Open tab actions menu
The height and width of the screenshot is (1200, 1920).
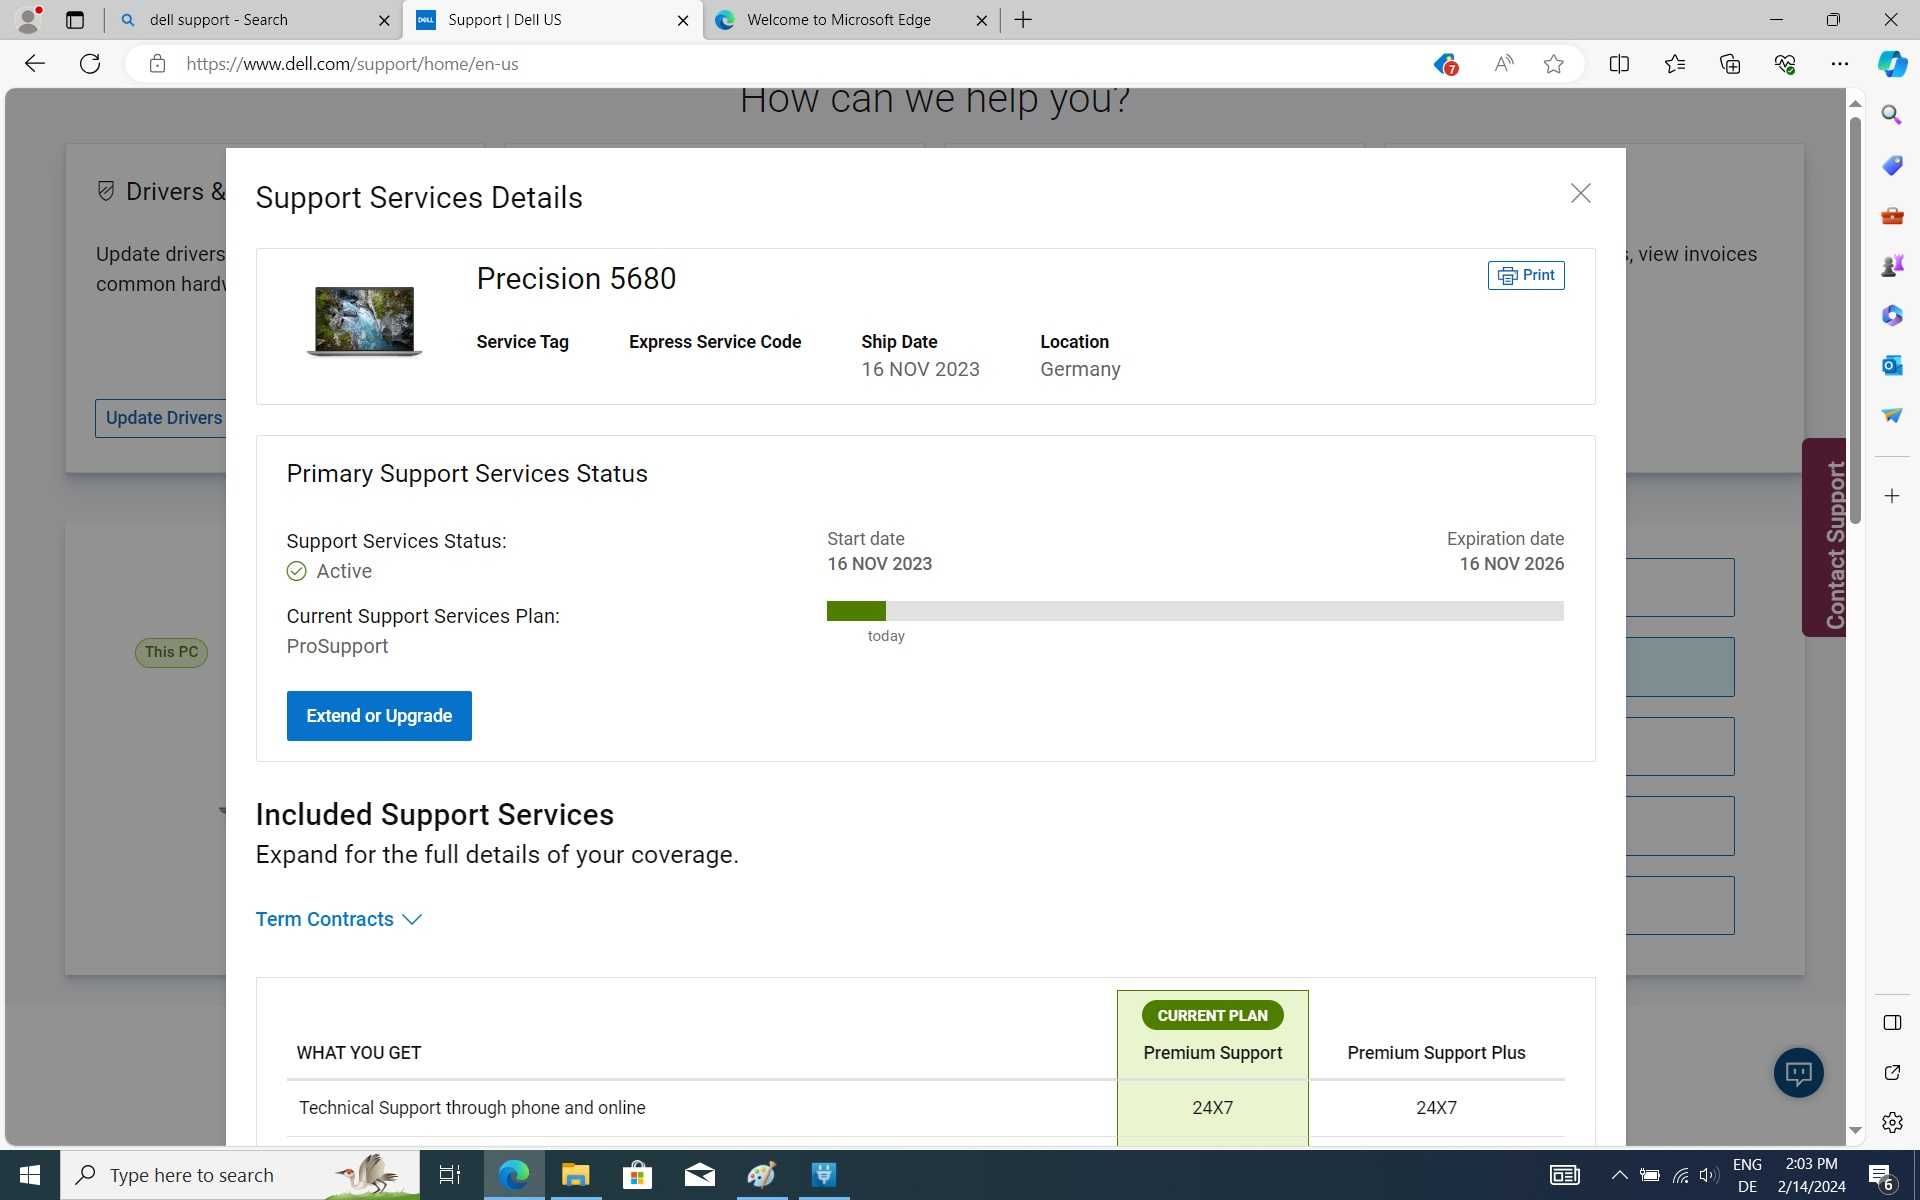(75, 20)
